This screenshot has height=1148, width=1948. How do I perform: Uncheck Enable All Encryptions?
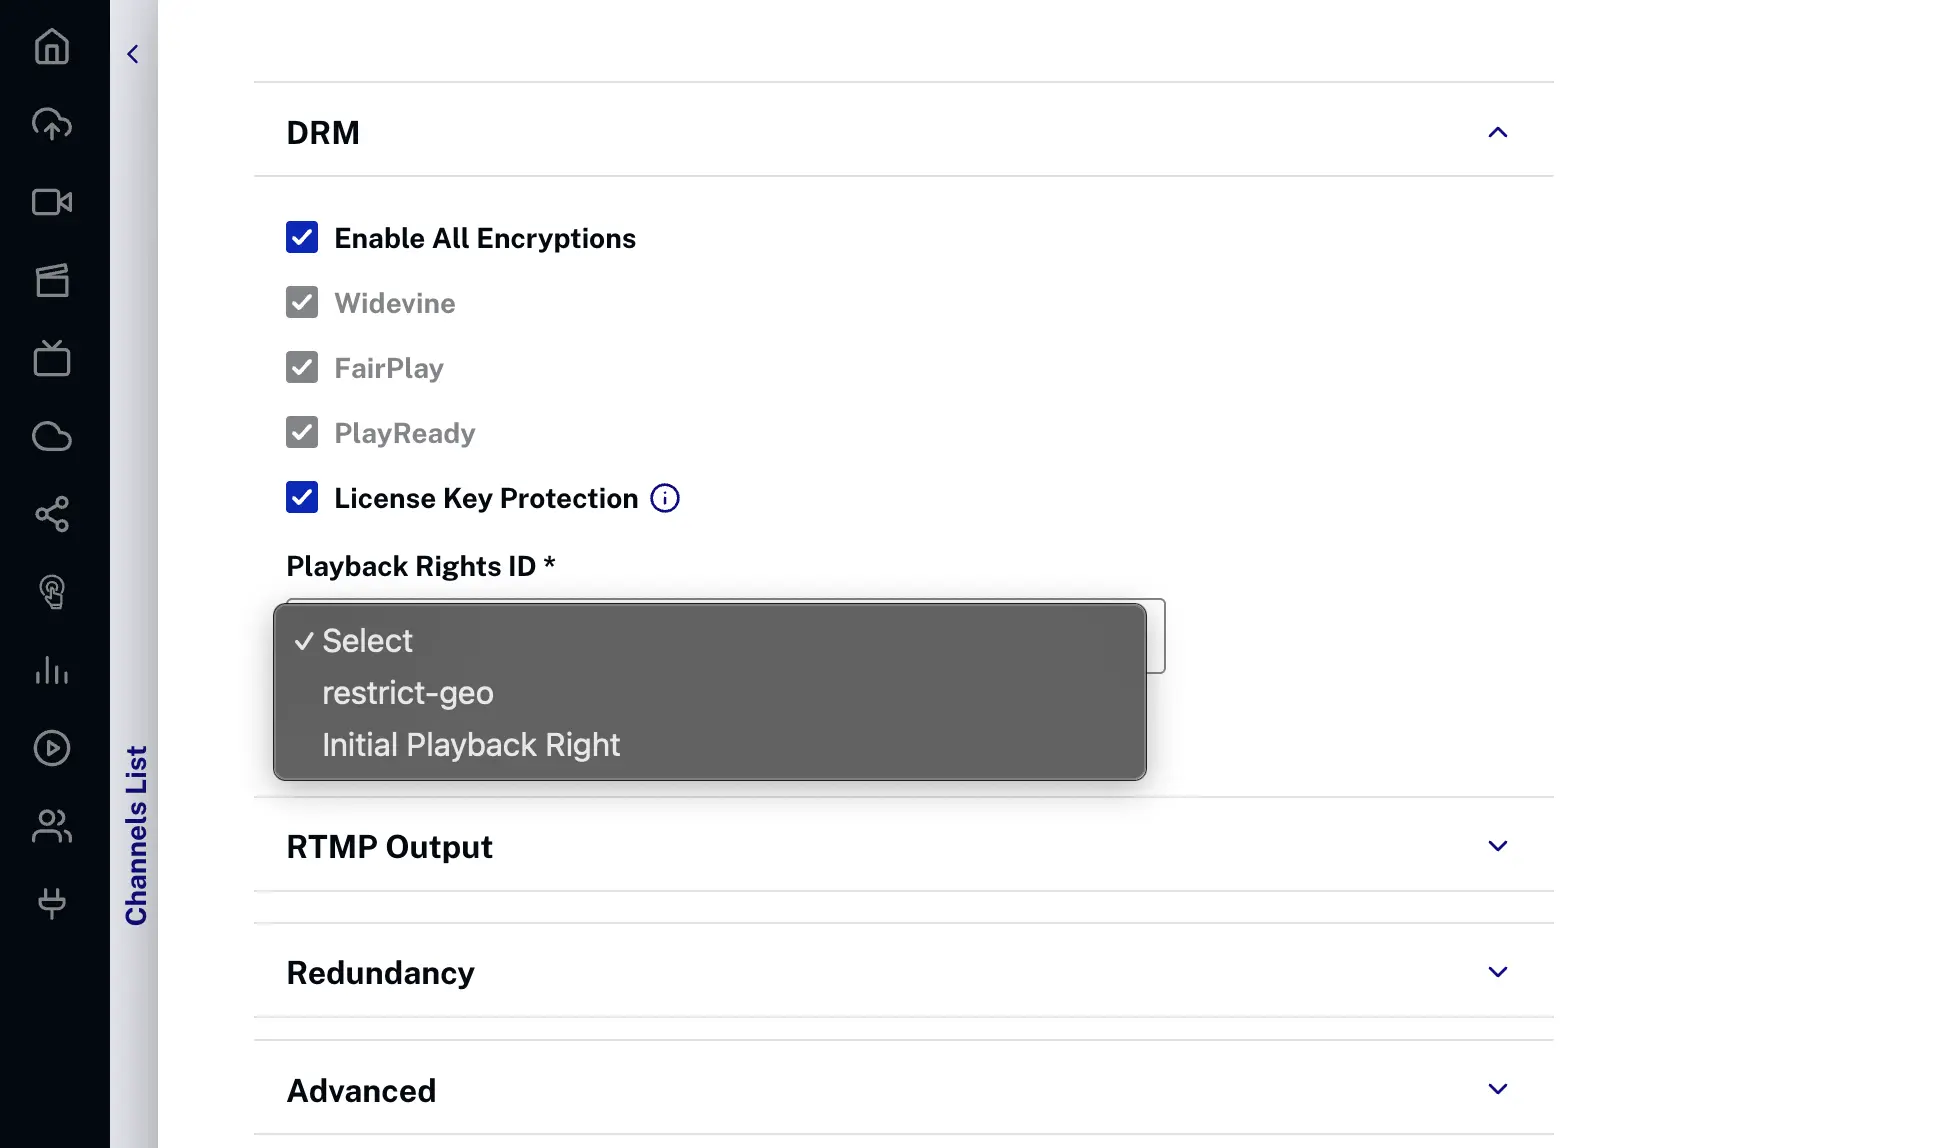(301, 237)
